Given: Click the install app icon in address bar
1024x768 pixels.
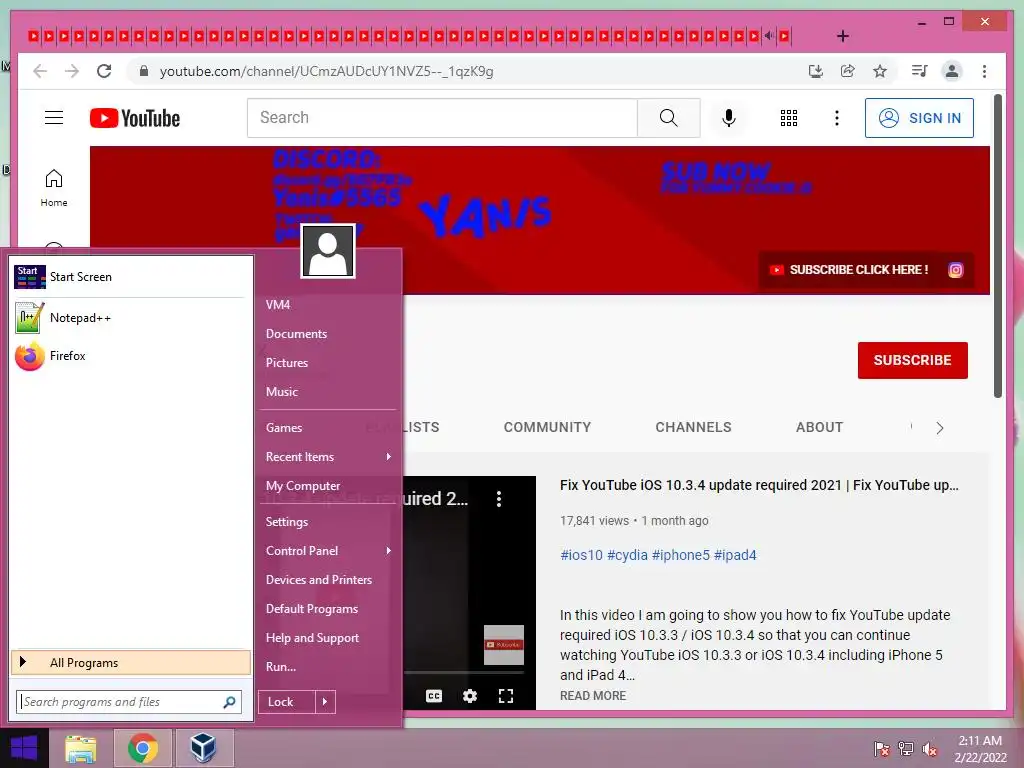Looking at the screenshot, I should pyautogui.click(x=815, y=71).
